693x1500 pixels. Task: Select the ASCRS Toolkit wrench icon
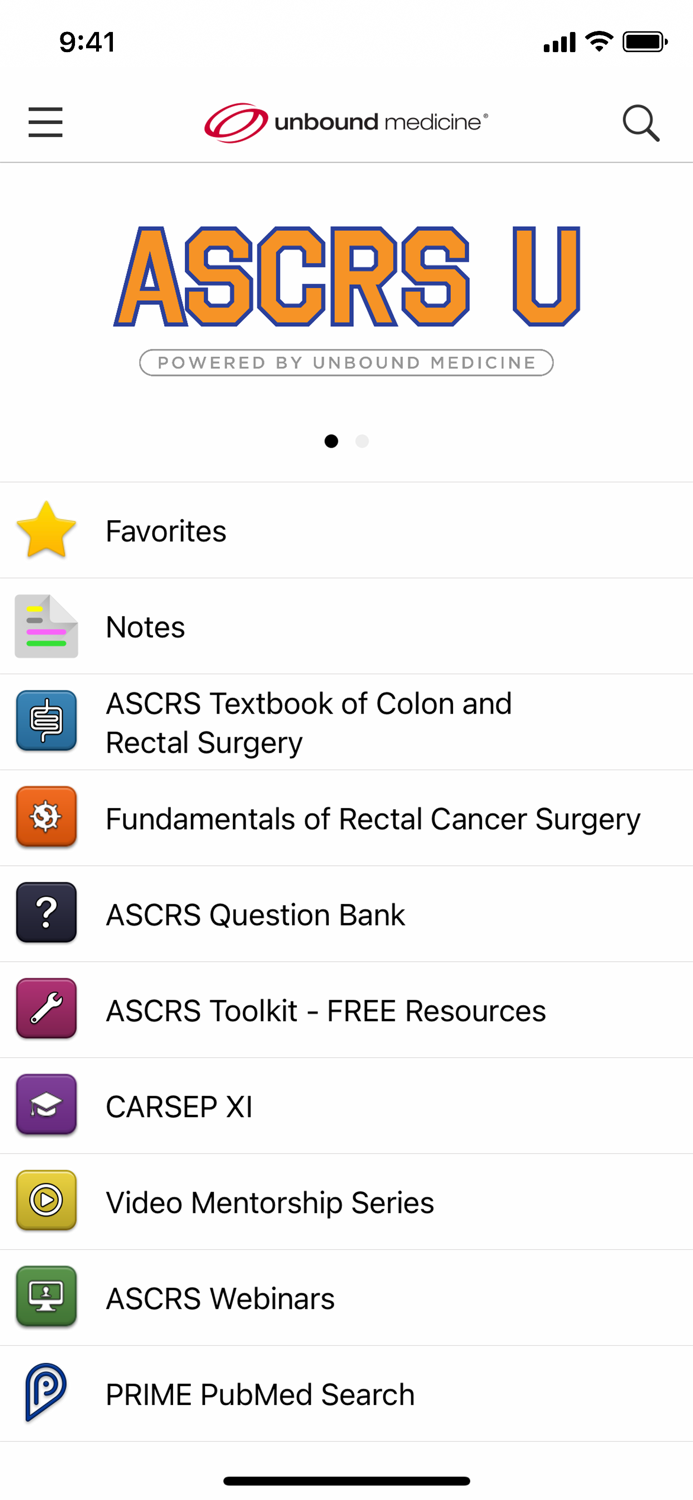[44, 1009]
